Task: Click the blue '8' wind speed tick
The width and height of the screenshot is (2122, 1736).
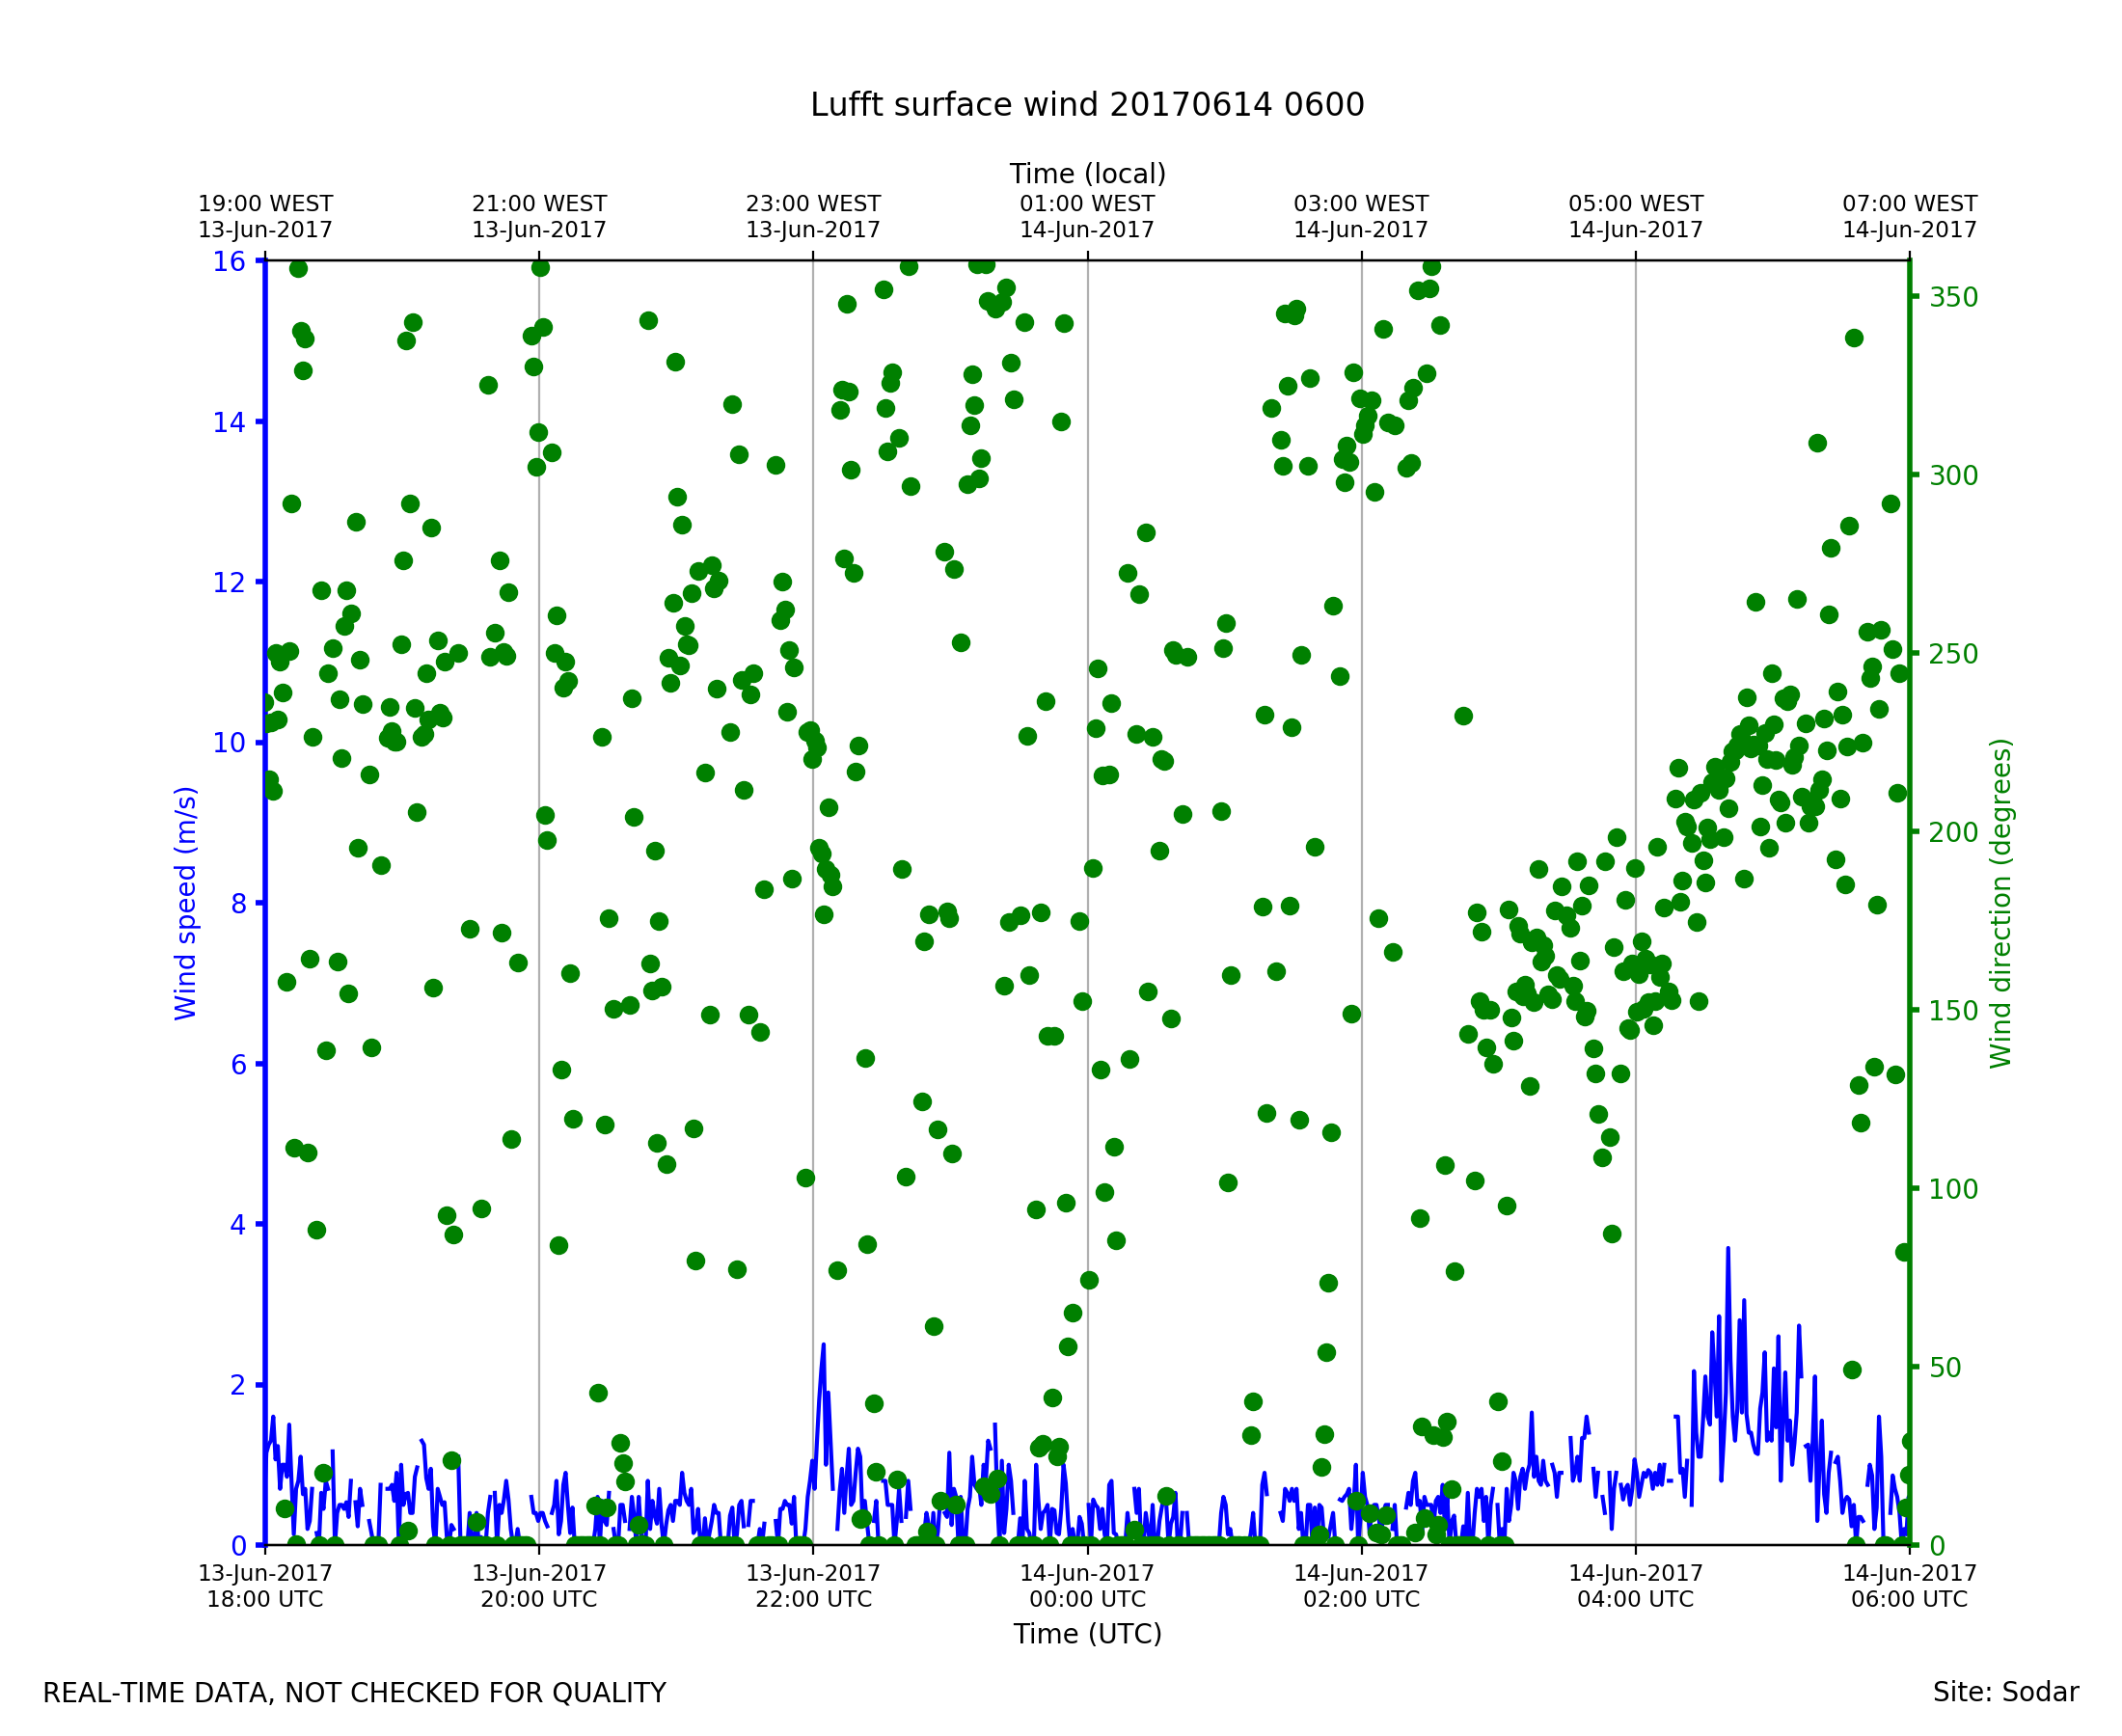Action: (238, 904)
